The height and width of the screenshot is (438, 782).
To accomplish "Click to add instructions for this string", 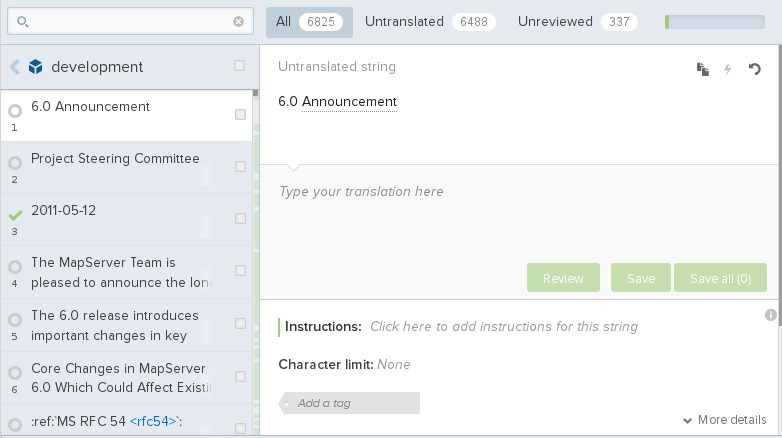I will click(503, 326).
